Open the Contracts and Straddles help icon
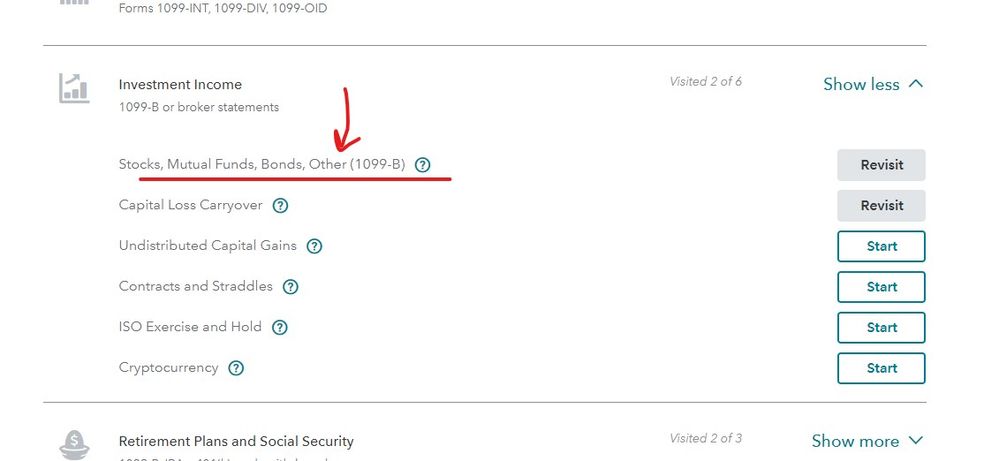The height and width of the screenshot is (461, 999). coord(291,287)
